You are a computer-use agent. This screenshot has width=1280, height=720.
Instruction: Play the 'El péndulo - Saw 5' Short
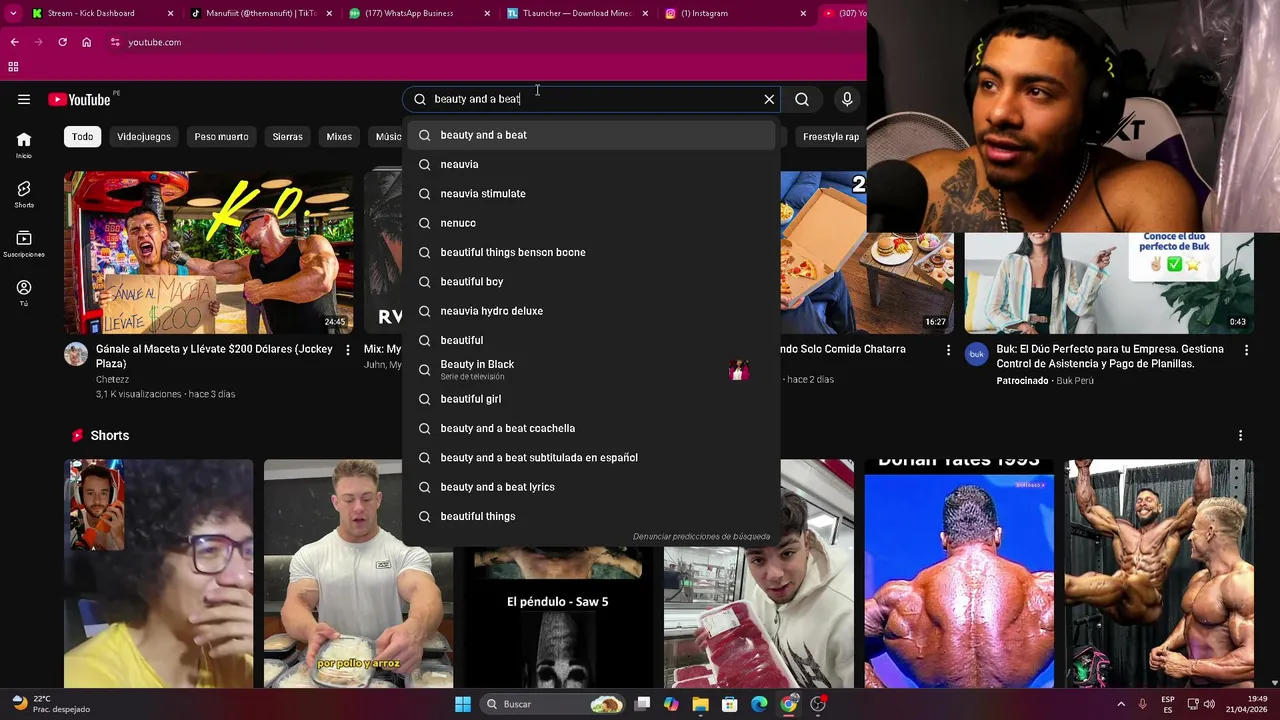tap(557, 617)
